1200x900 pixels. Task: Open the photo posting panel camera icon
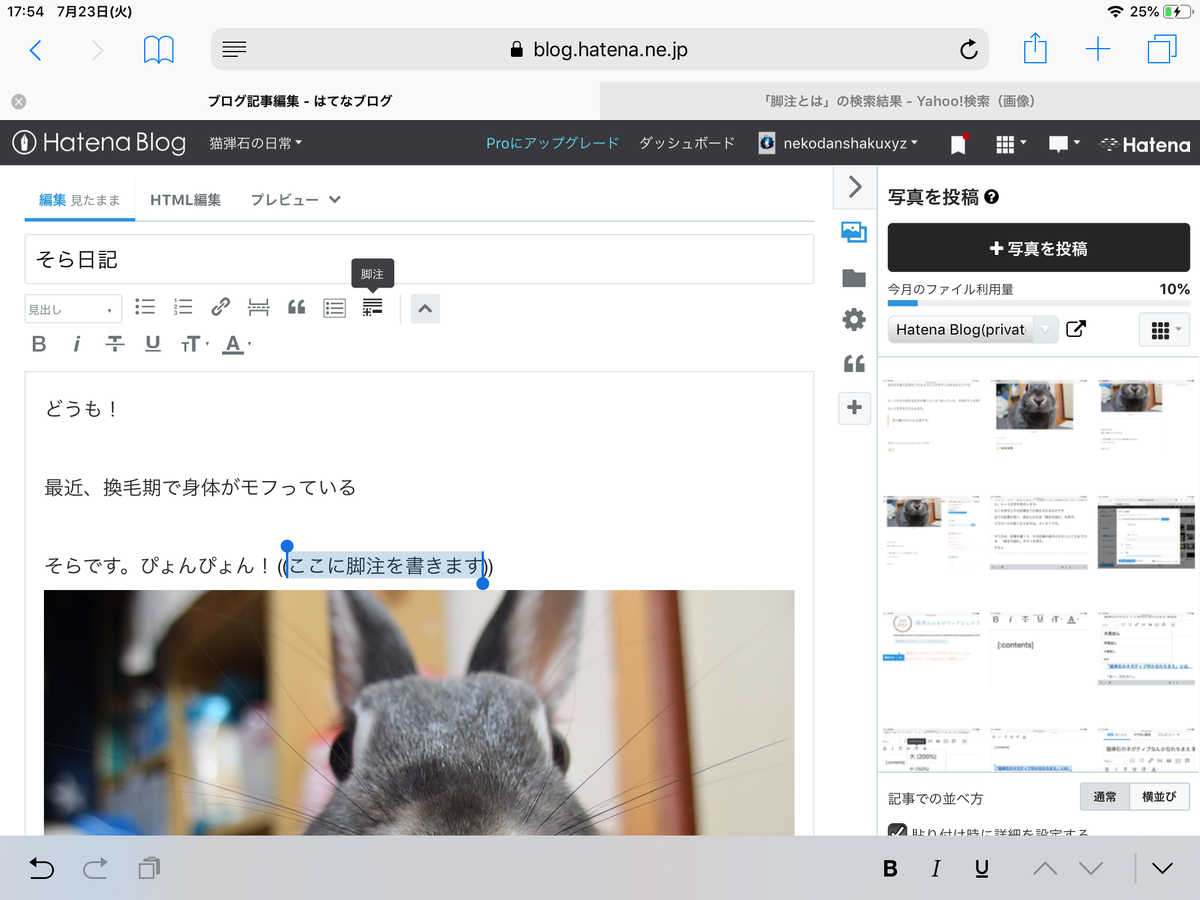click(x=854, y=231)
